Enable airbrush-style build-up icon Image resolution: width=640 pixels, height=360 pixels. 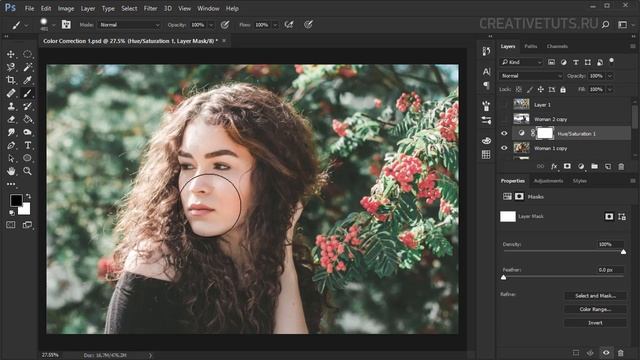pos(289,25)
